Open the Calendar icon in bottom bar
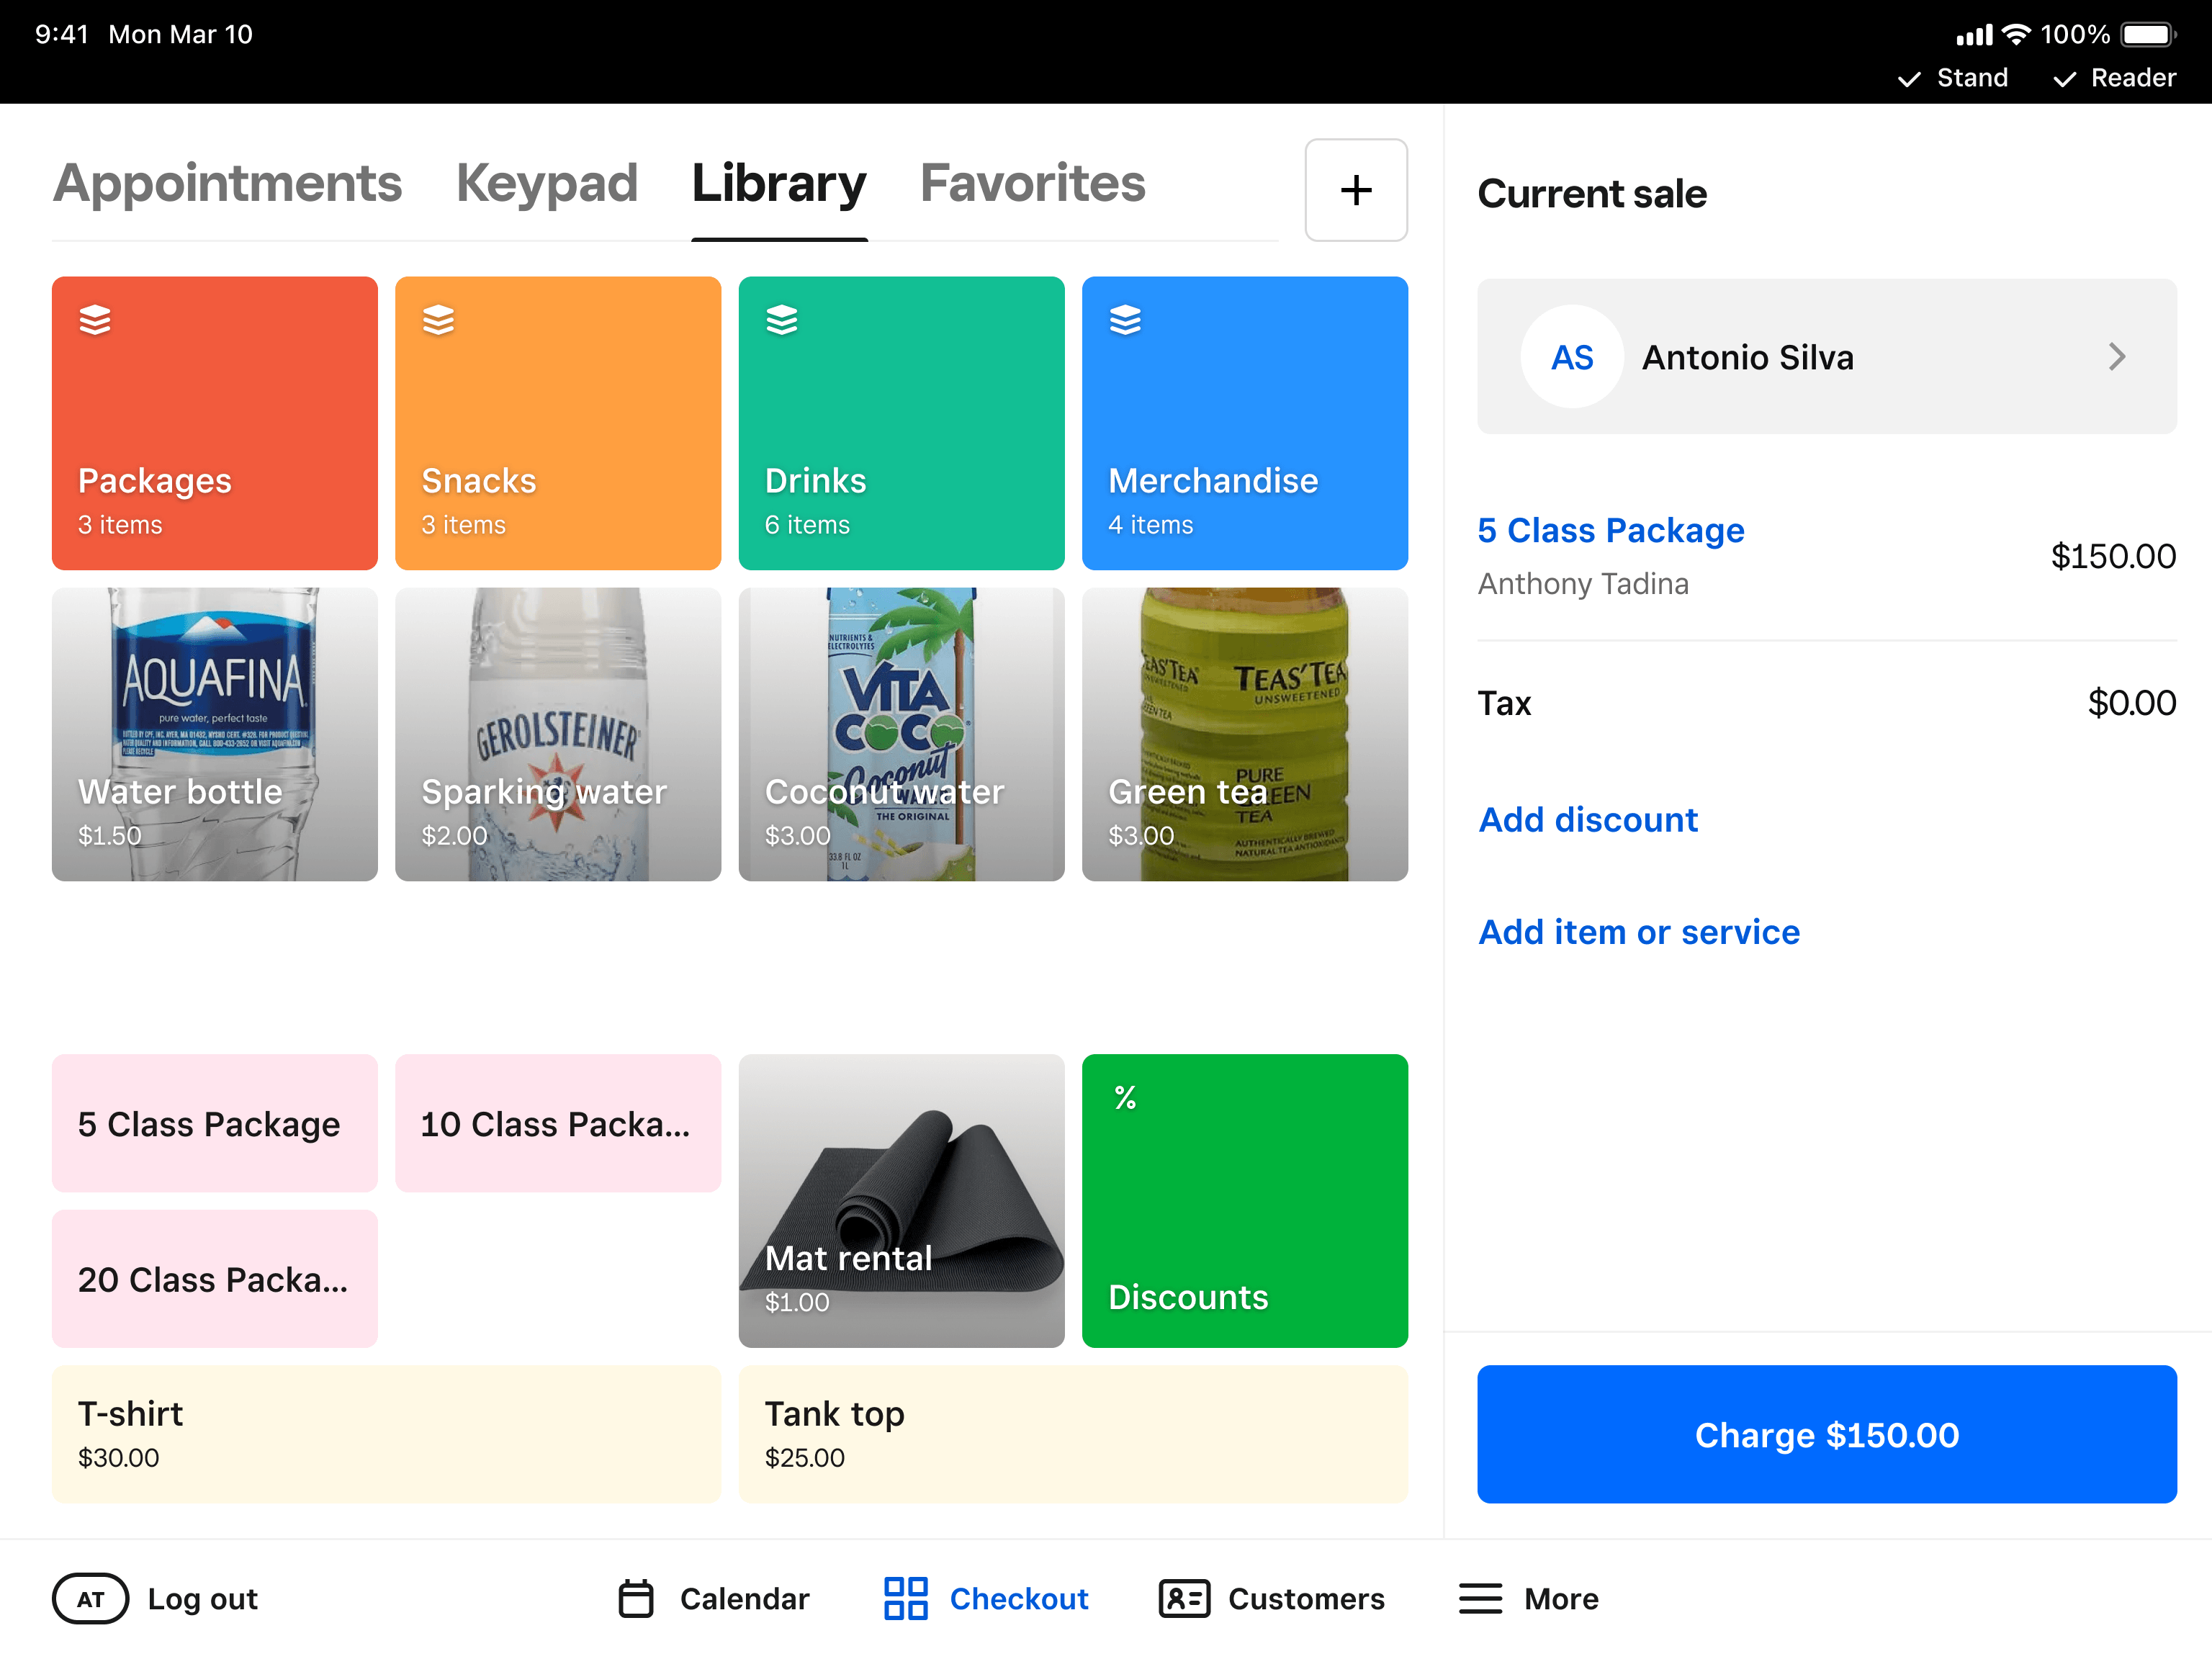Viewport: 2212px width, 1659px height. coord(636,1598)
